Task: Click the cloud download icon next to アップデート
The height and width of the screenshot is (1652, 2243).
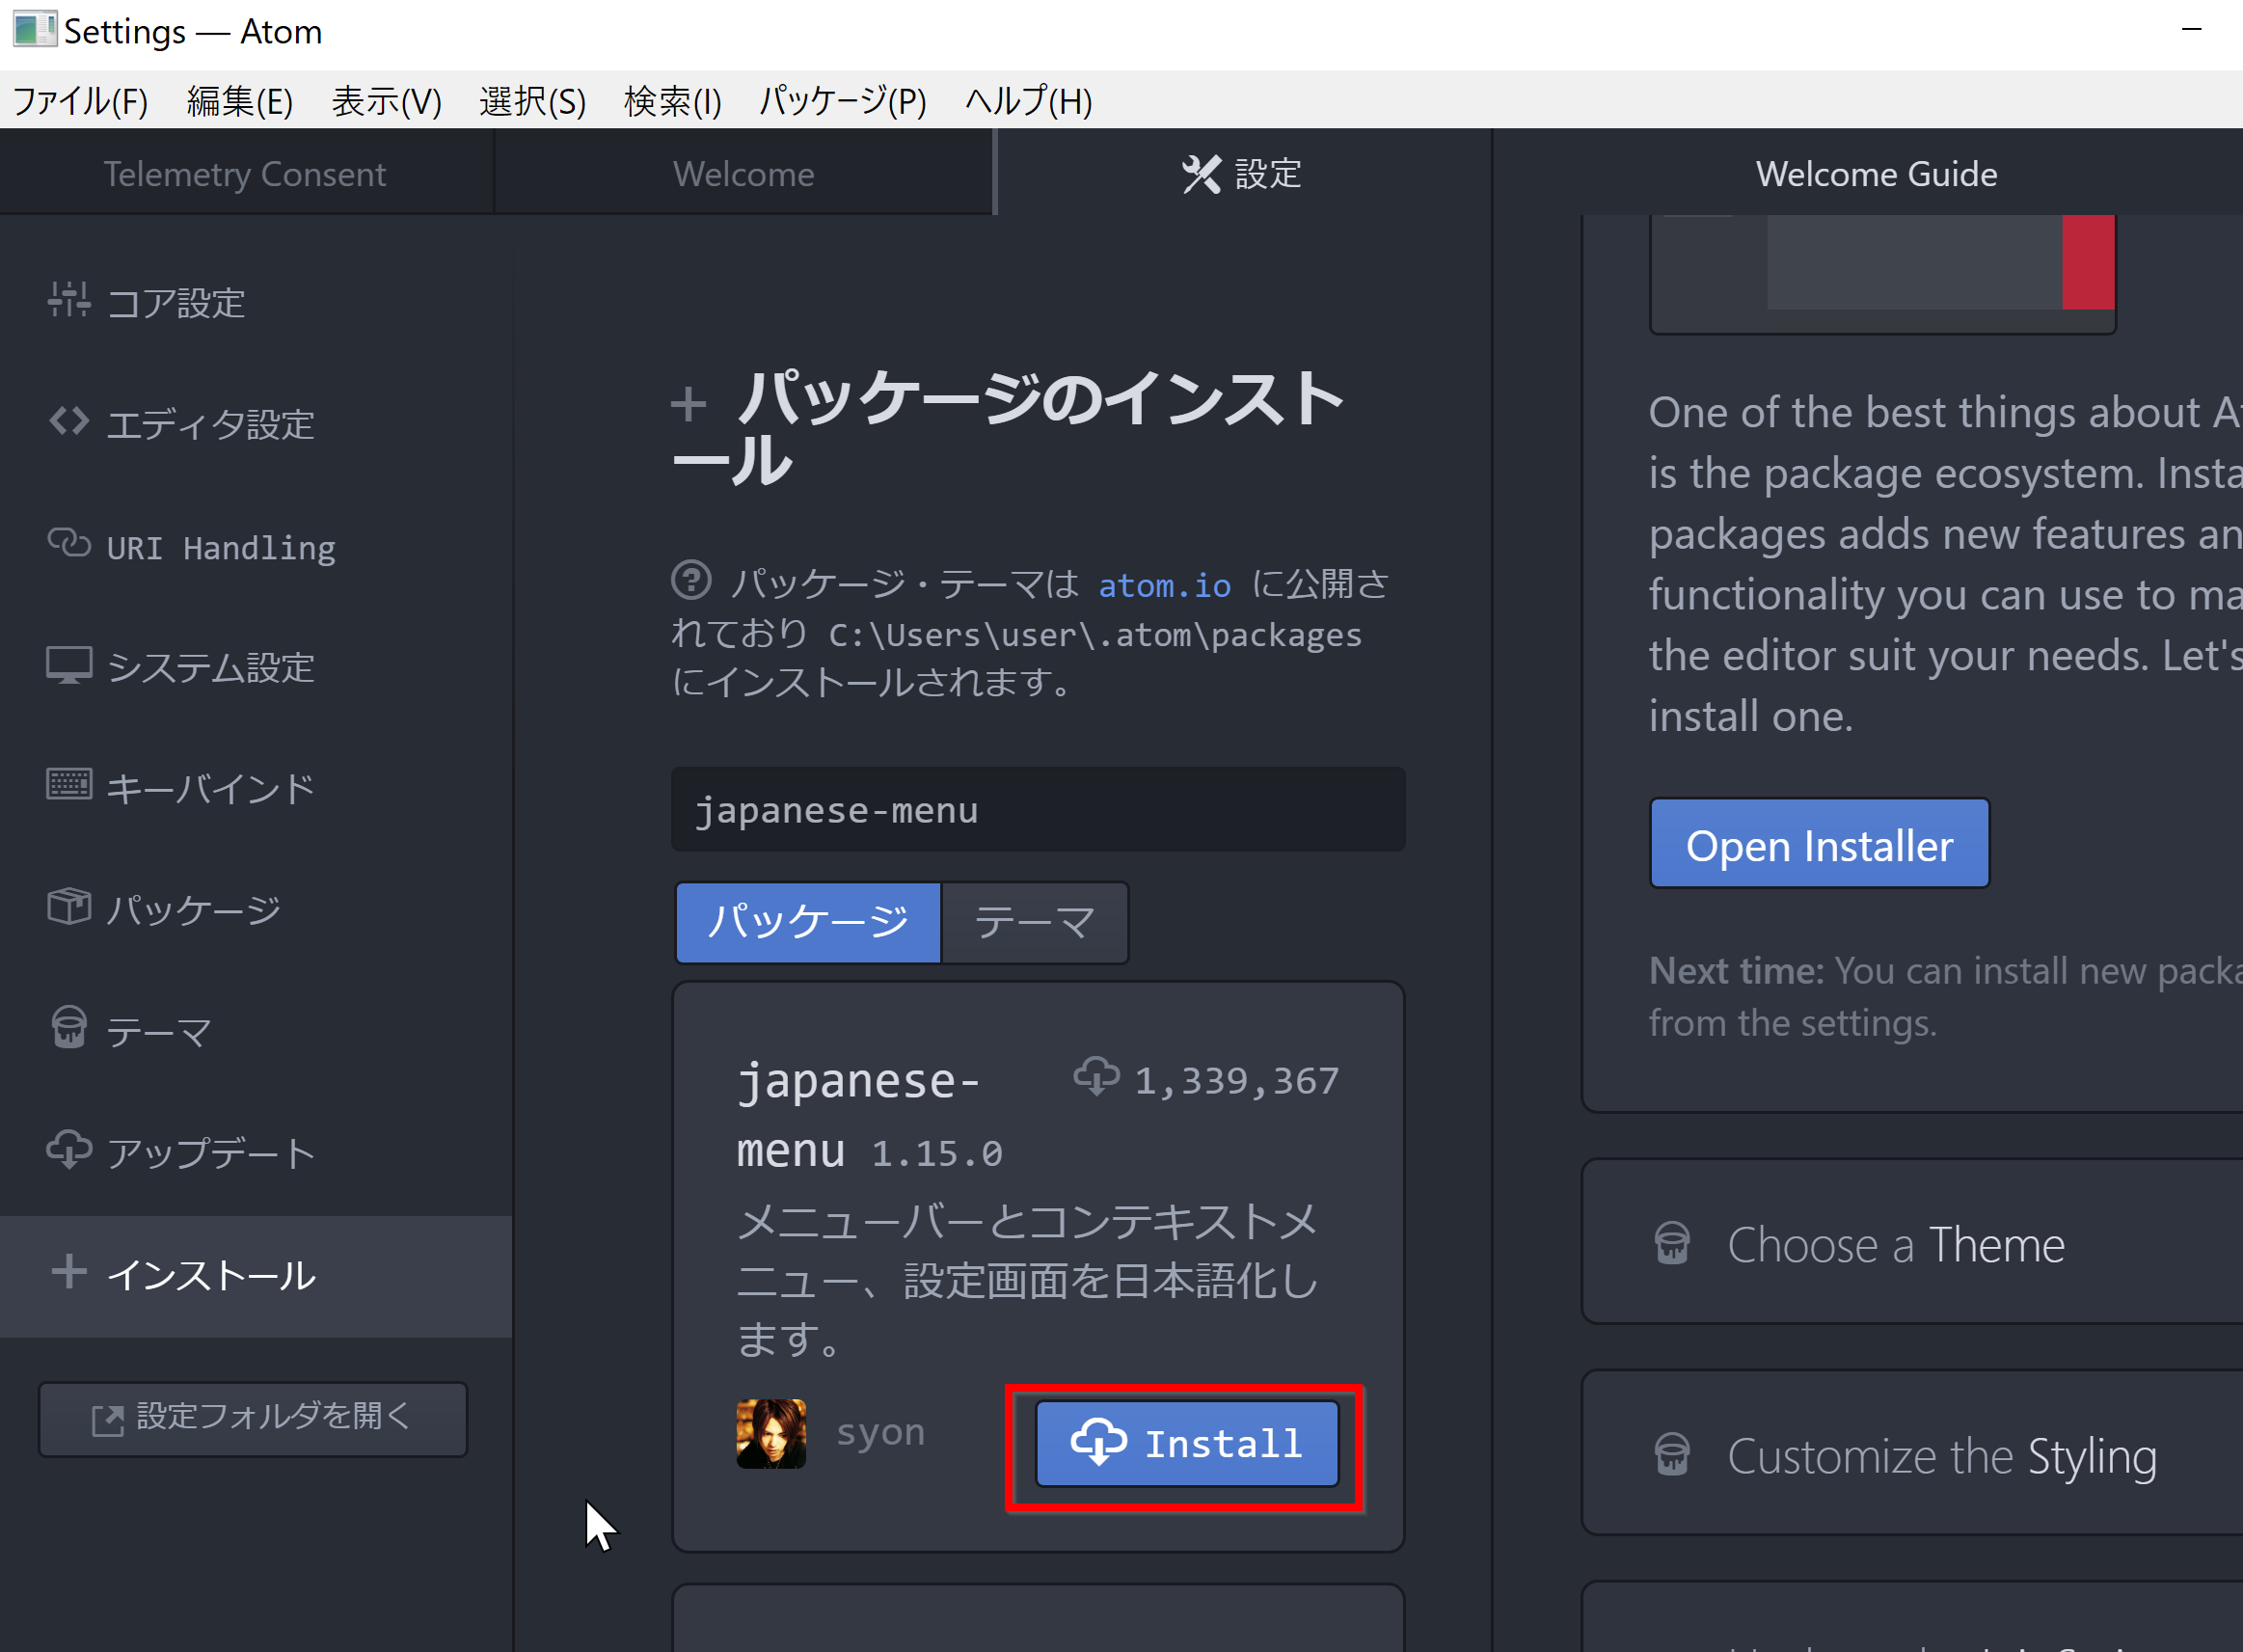Action: click(x=69, y=1150)
